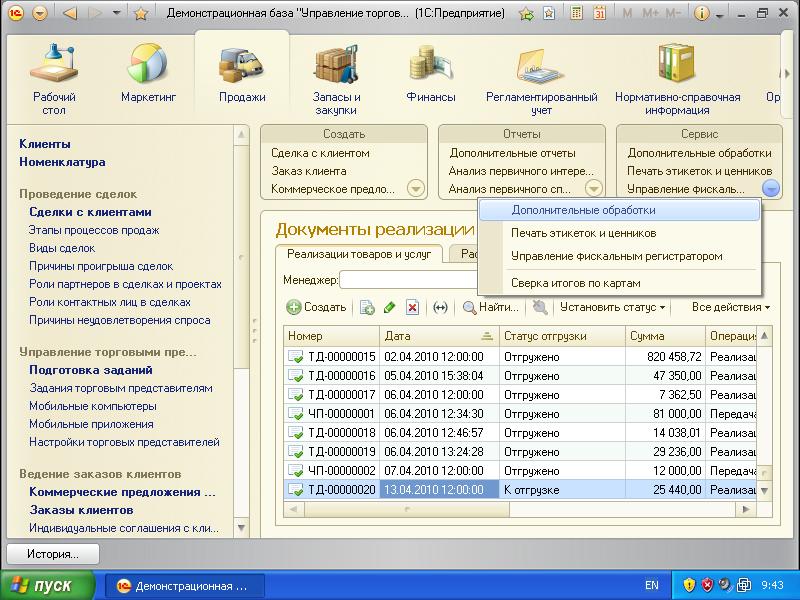Select Сверка итогов по картам menu item
The height and width of the screenshot is (600, 800).
pyautogui.click(x=575, y=283)
